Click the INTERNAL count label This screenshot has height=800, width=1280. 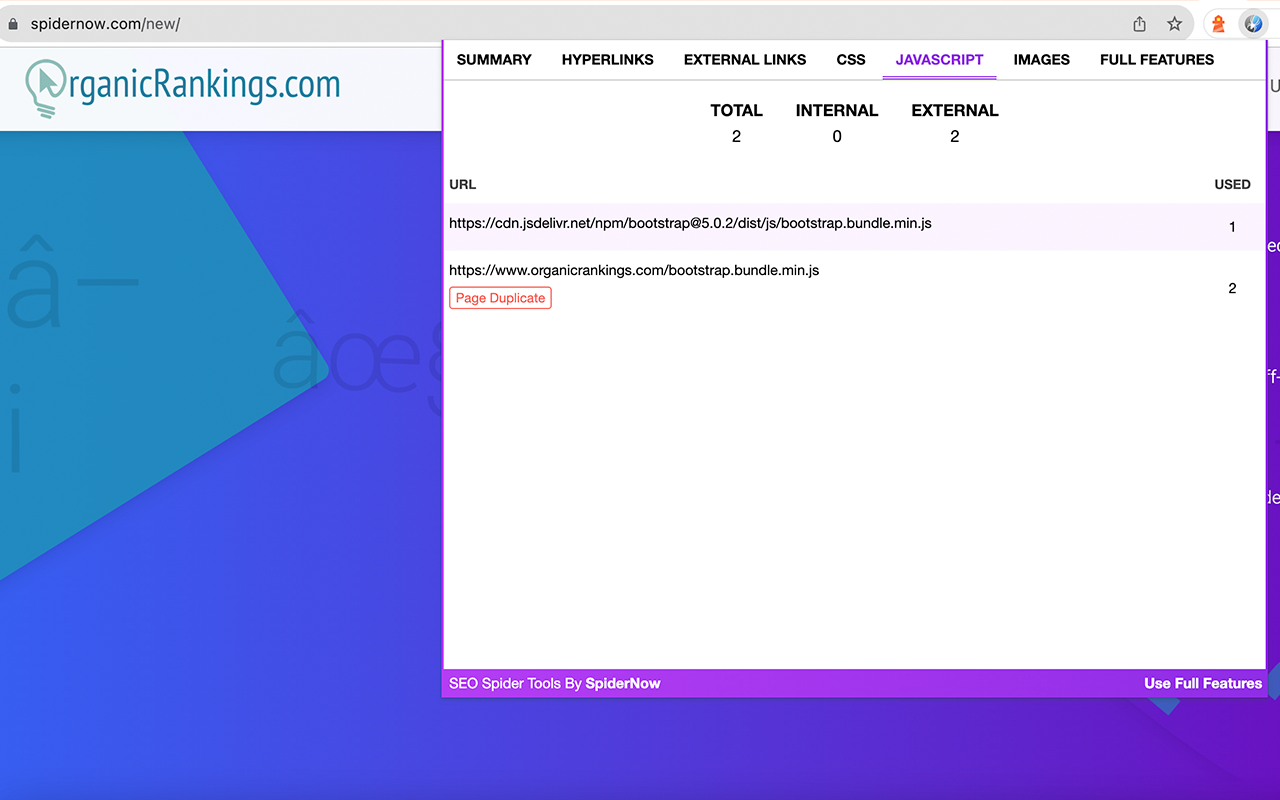tap(837, 110)
